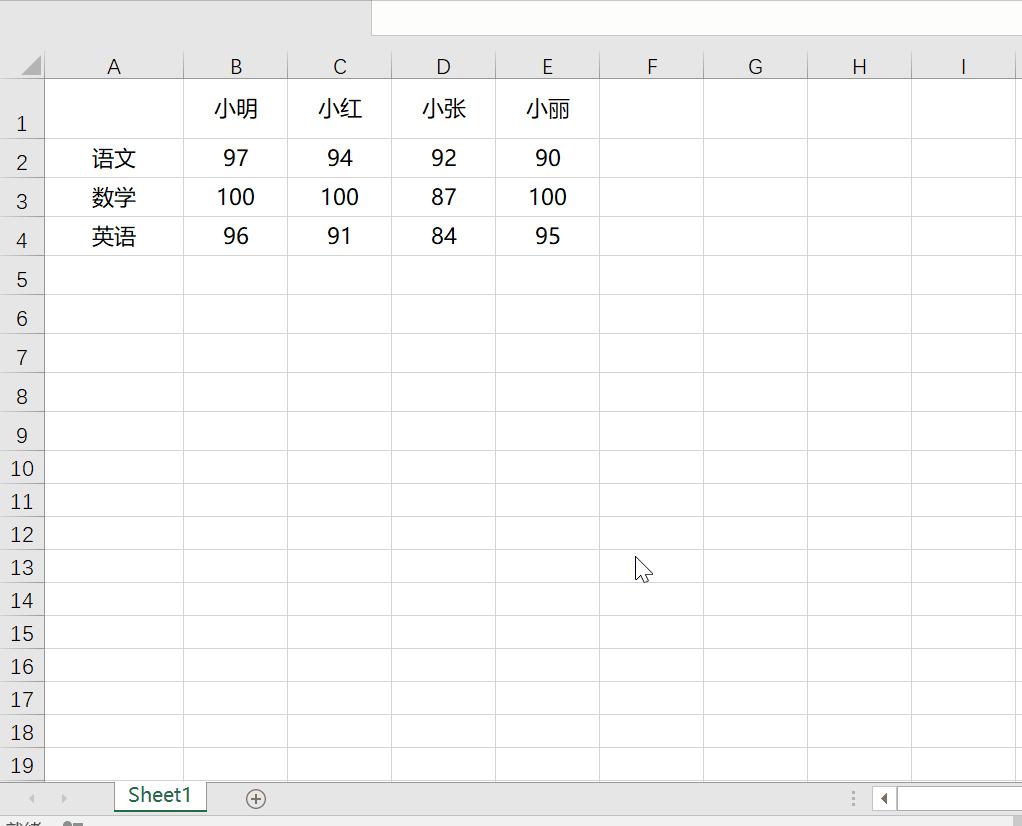Click the previous sheet navigation arrow
The image size is (1022, 826).
coord(32,798)
